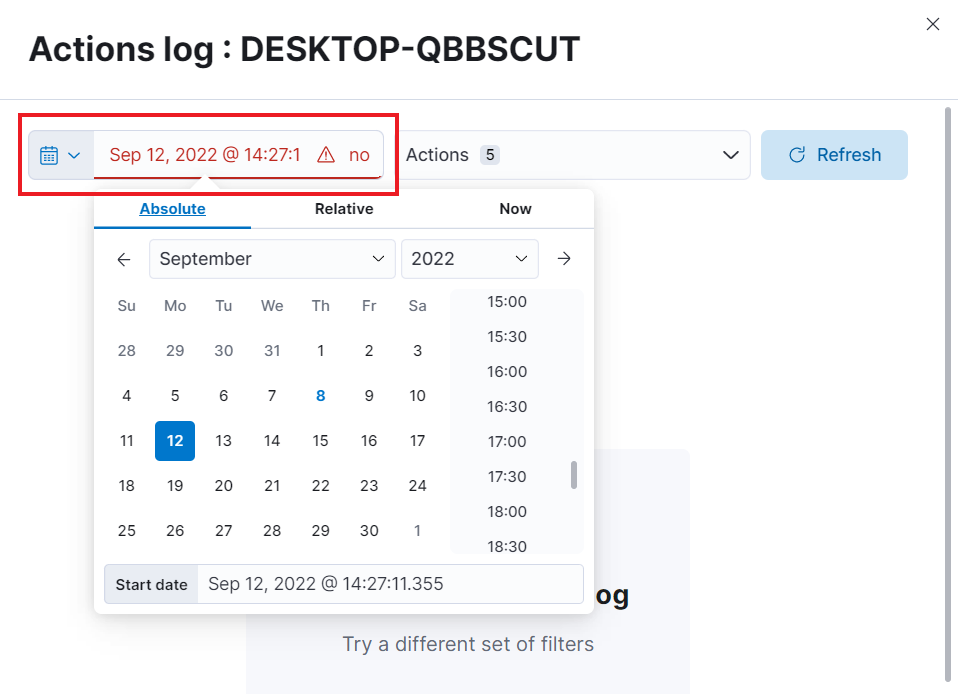Open the September month dropdown
958x694 pixels.
(272, 258)
